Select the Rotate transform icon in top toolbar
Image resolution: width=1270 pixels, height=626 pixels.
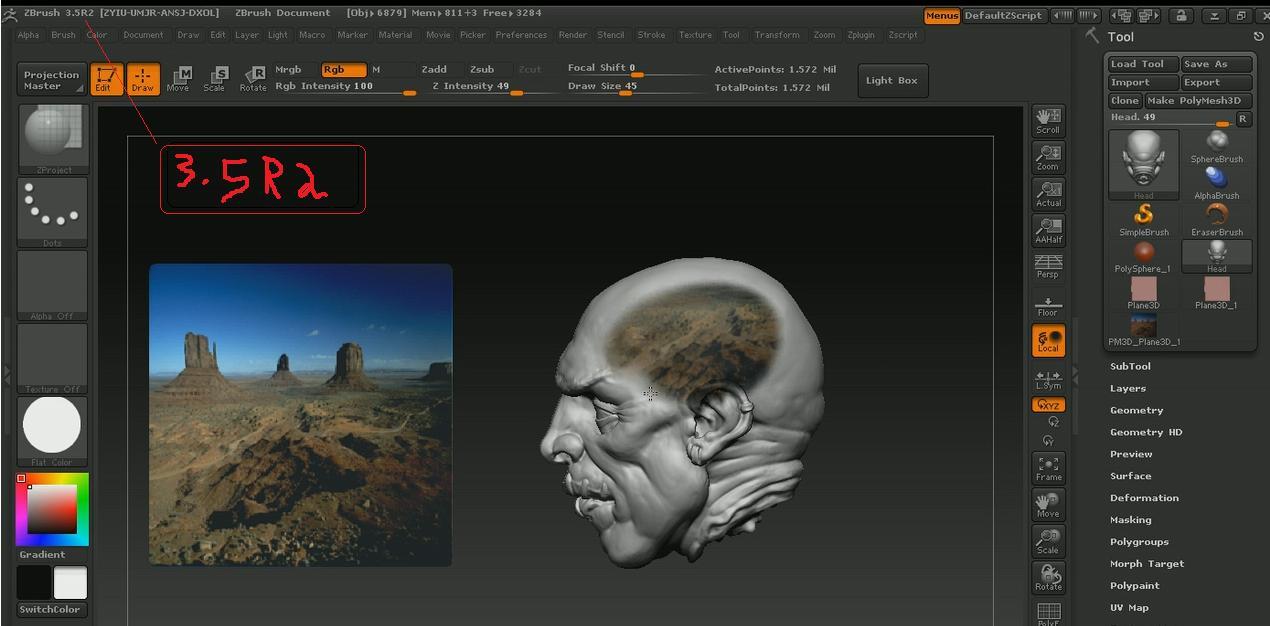[x=253, y=79]
